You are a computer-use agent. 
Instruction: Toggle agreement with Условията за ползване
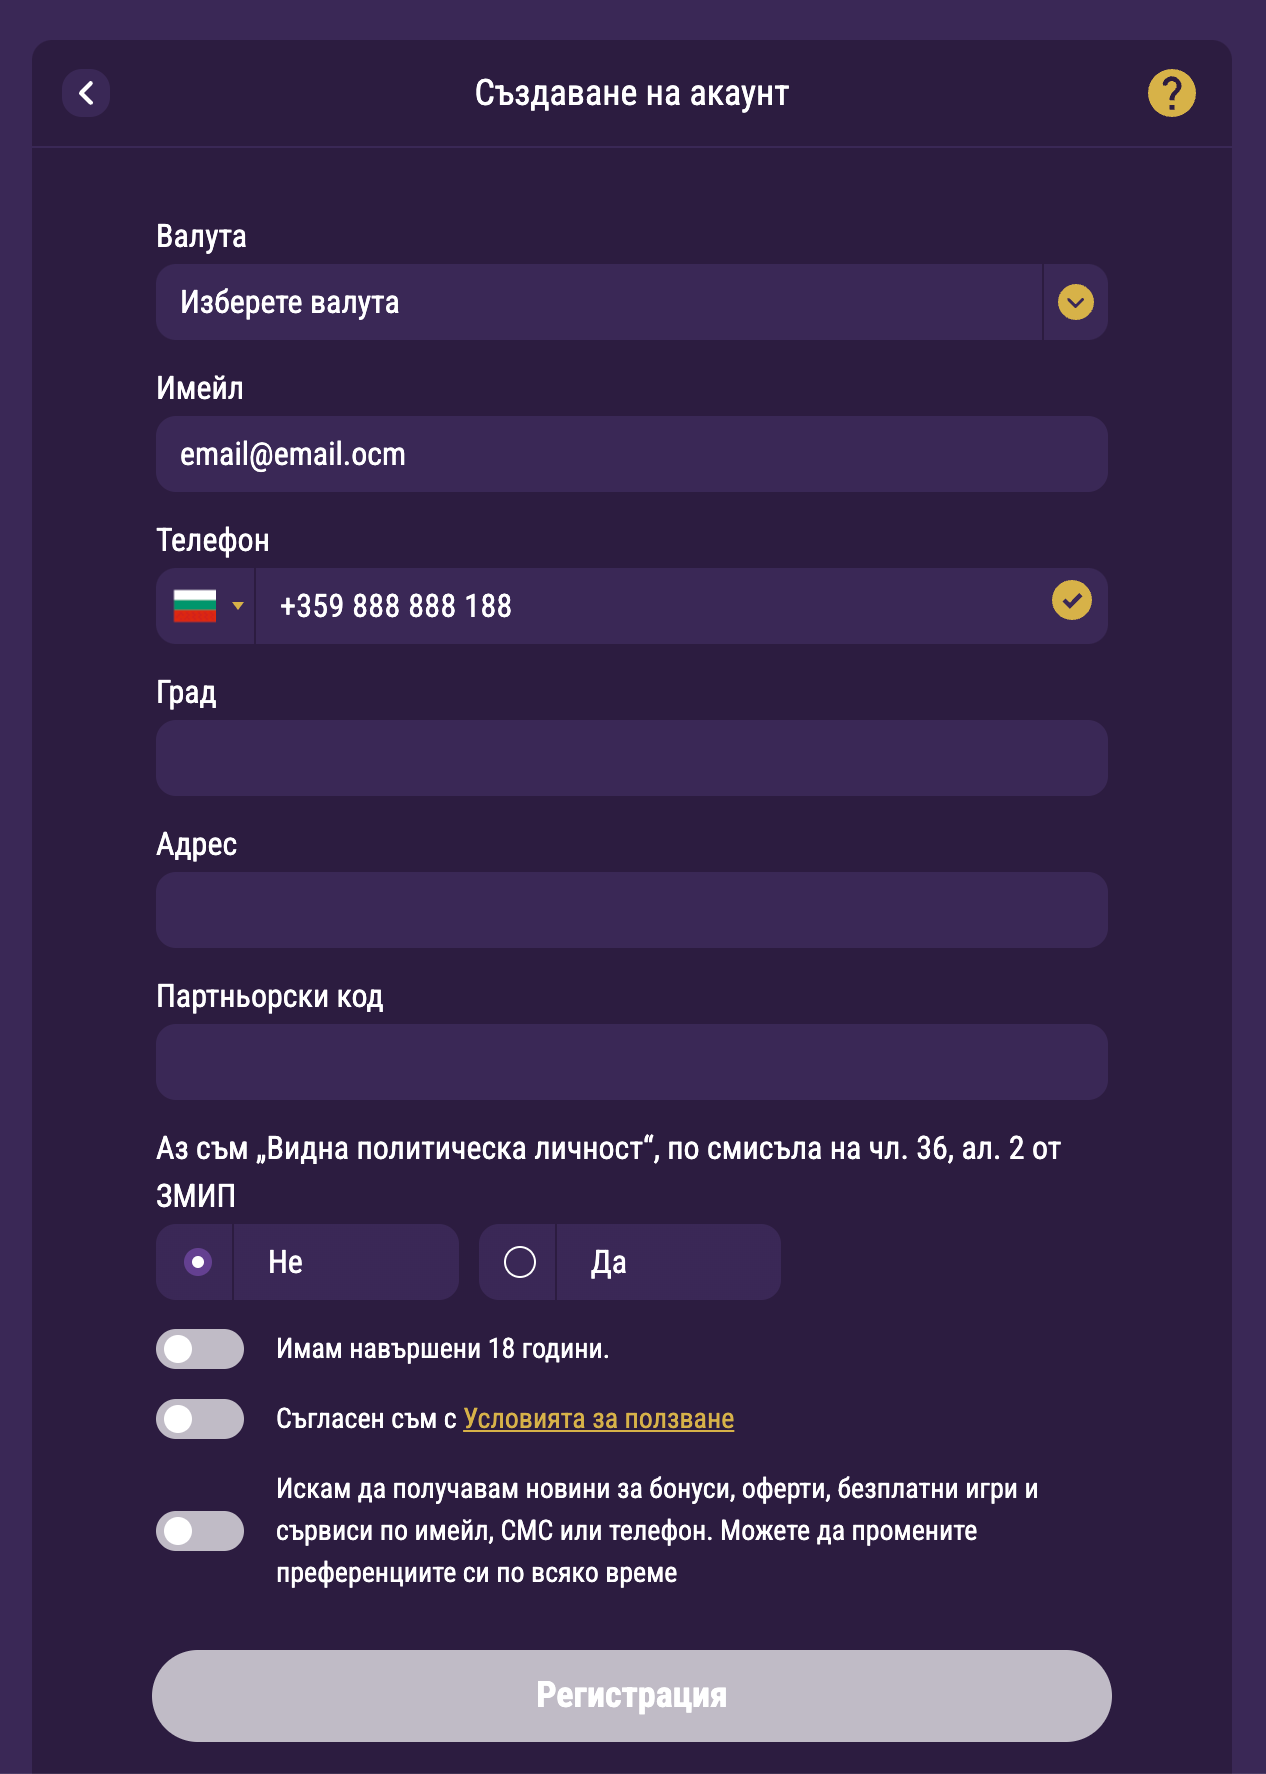[200, 1419]
